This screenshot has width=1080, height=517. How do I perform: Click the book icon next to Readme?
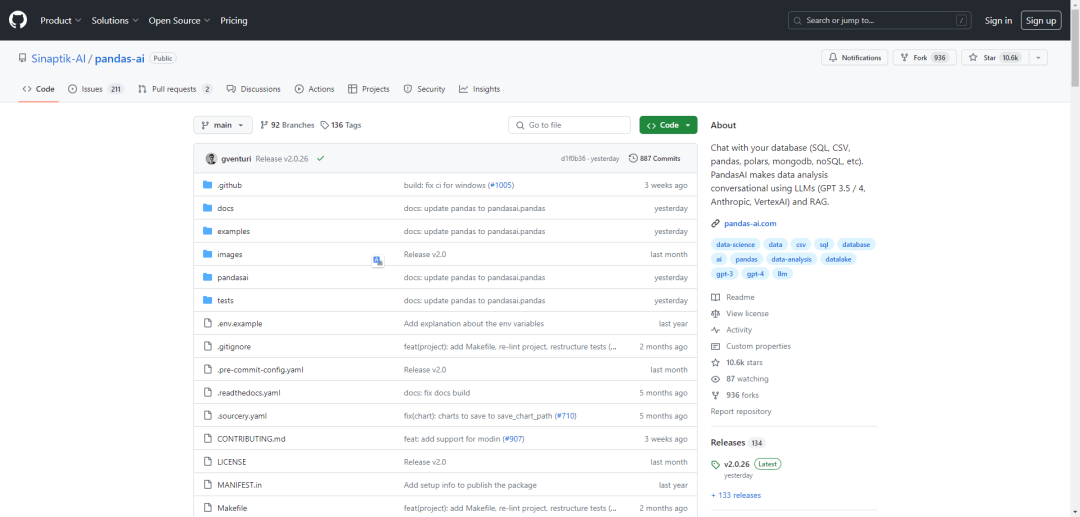click(x=716, y=297)
